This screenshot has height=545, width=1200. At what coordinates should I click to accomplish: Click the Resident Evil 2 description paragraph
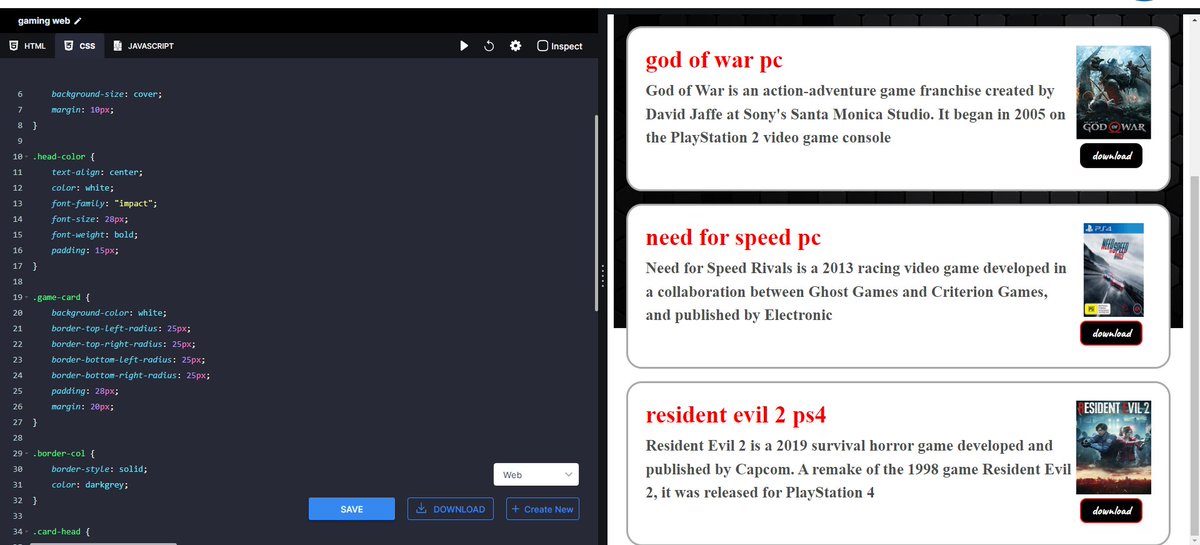[858, 469]
